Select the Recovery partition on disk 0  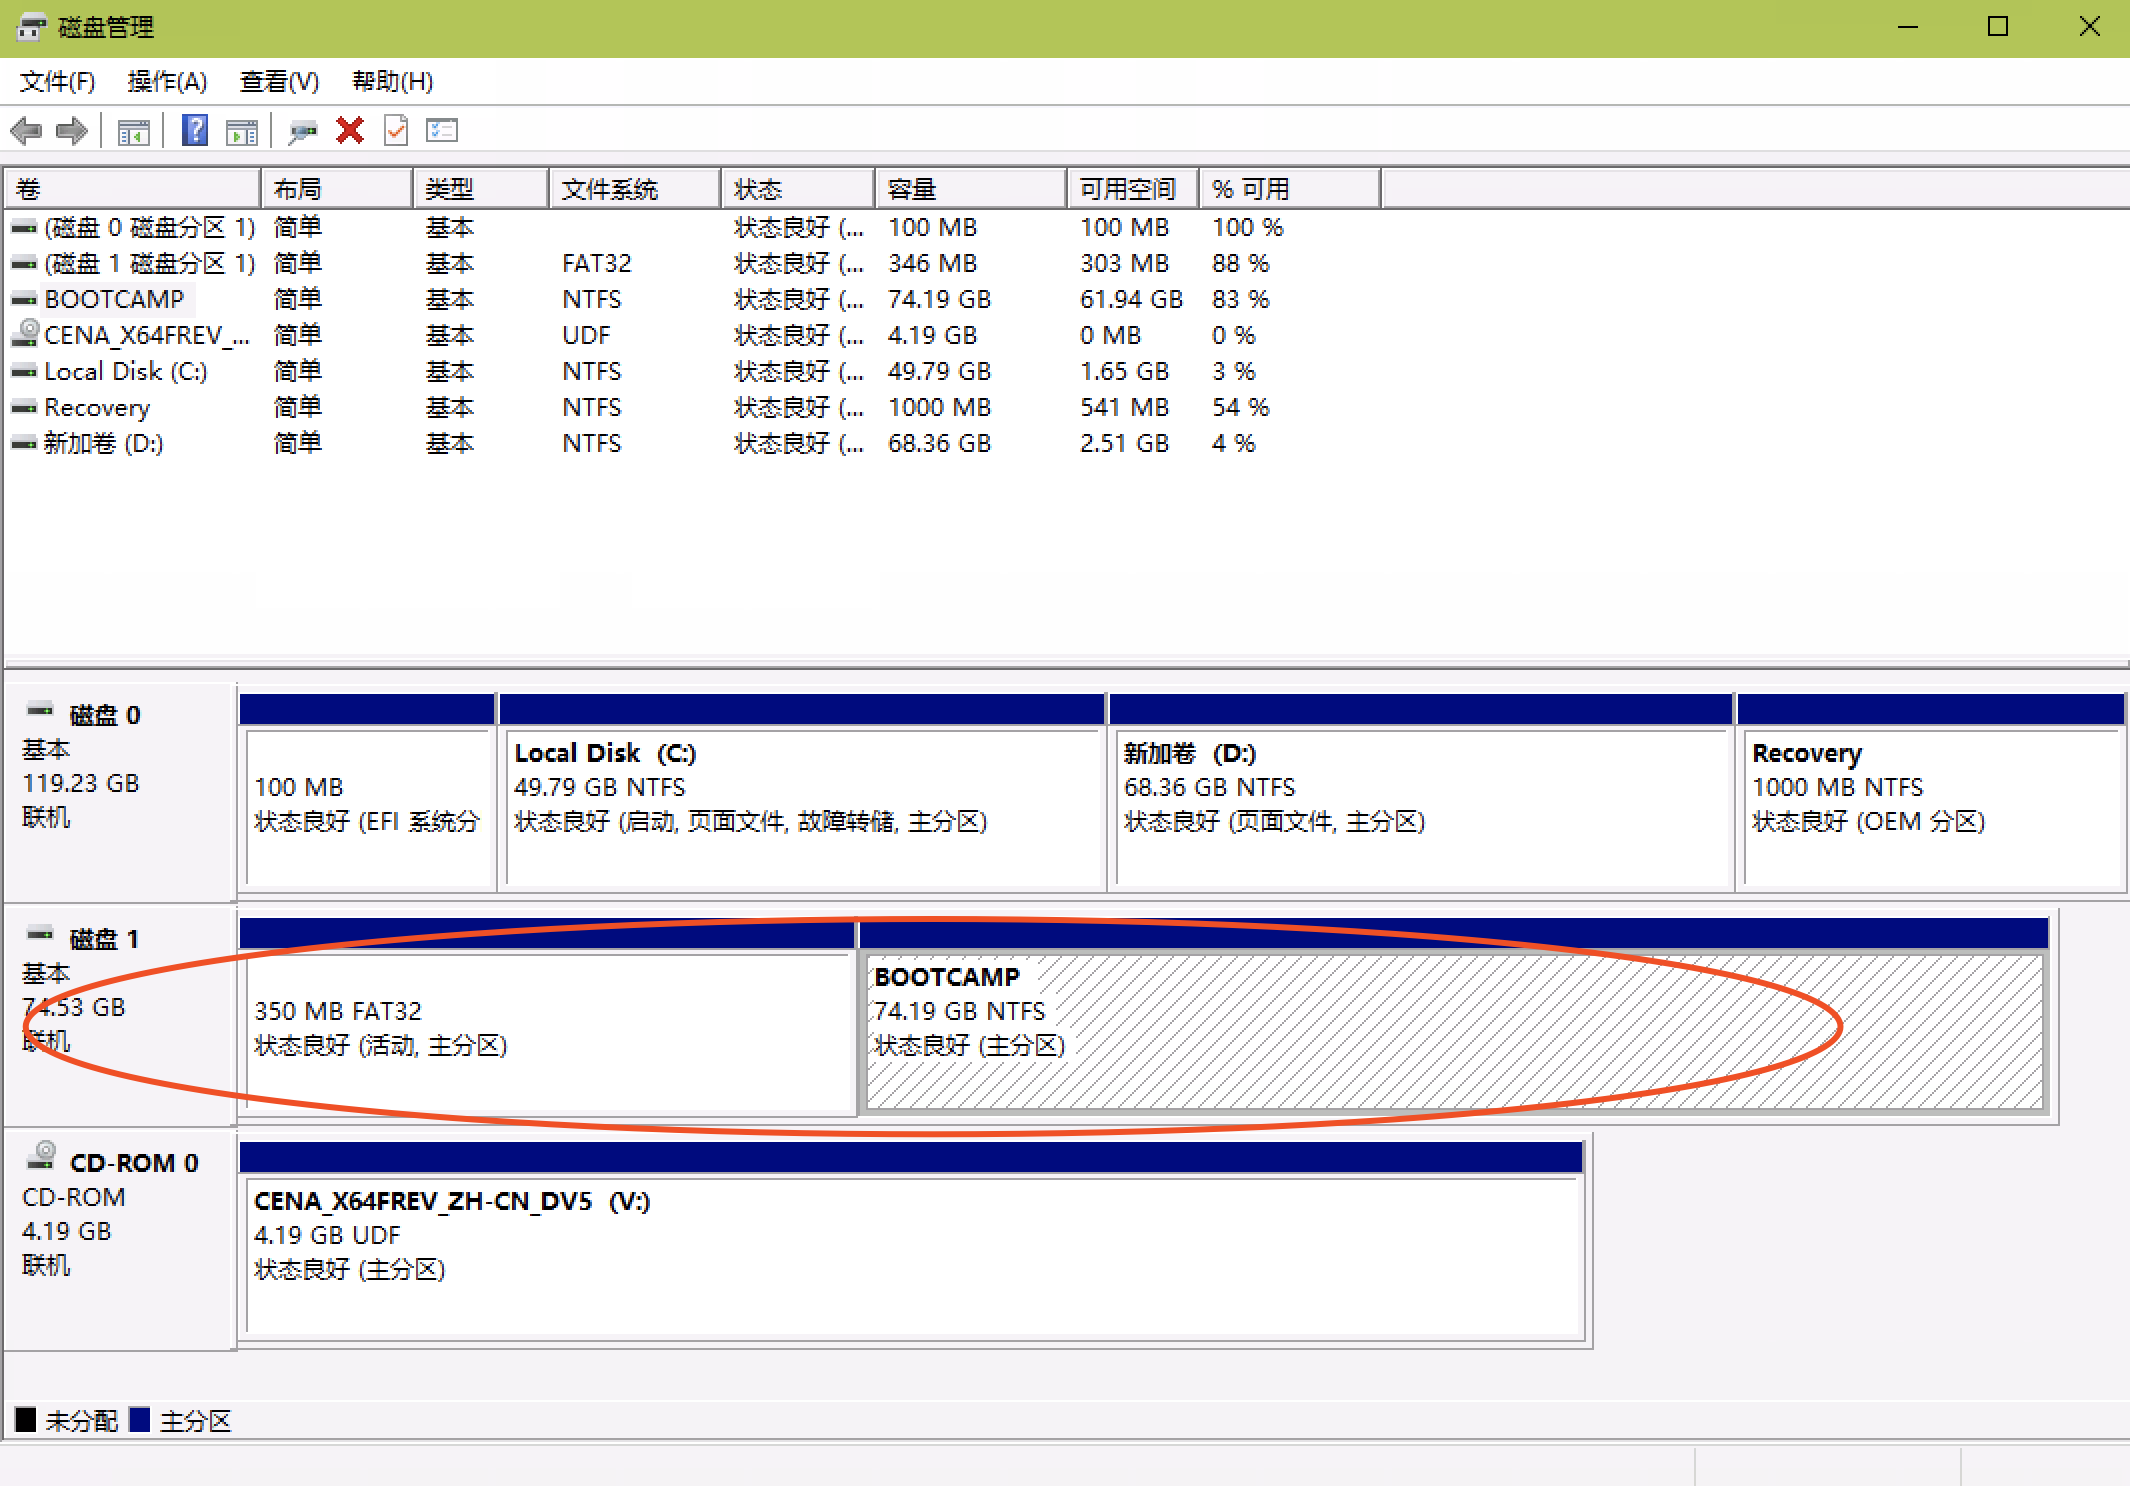point(1931,805)
